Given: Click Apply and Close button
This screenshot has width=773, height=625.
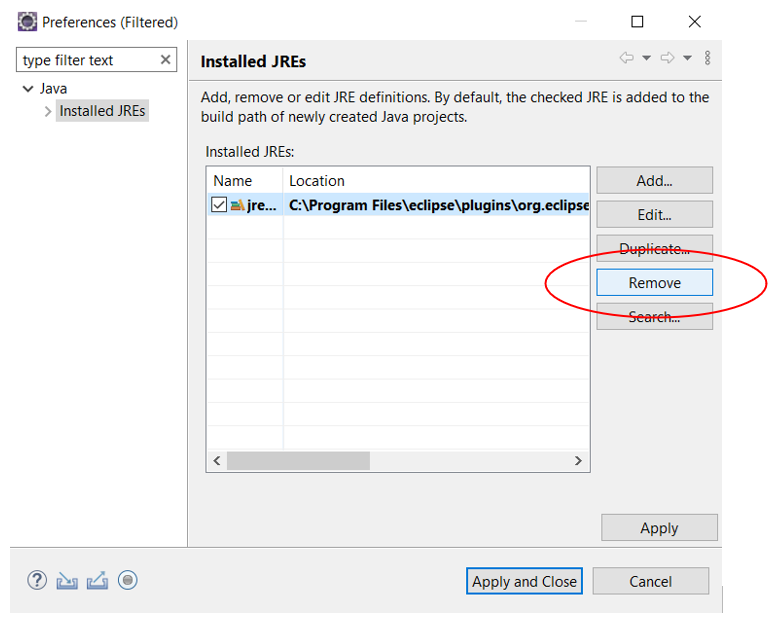Looking at the screenshot, I should tap(524, 581).
